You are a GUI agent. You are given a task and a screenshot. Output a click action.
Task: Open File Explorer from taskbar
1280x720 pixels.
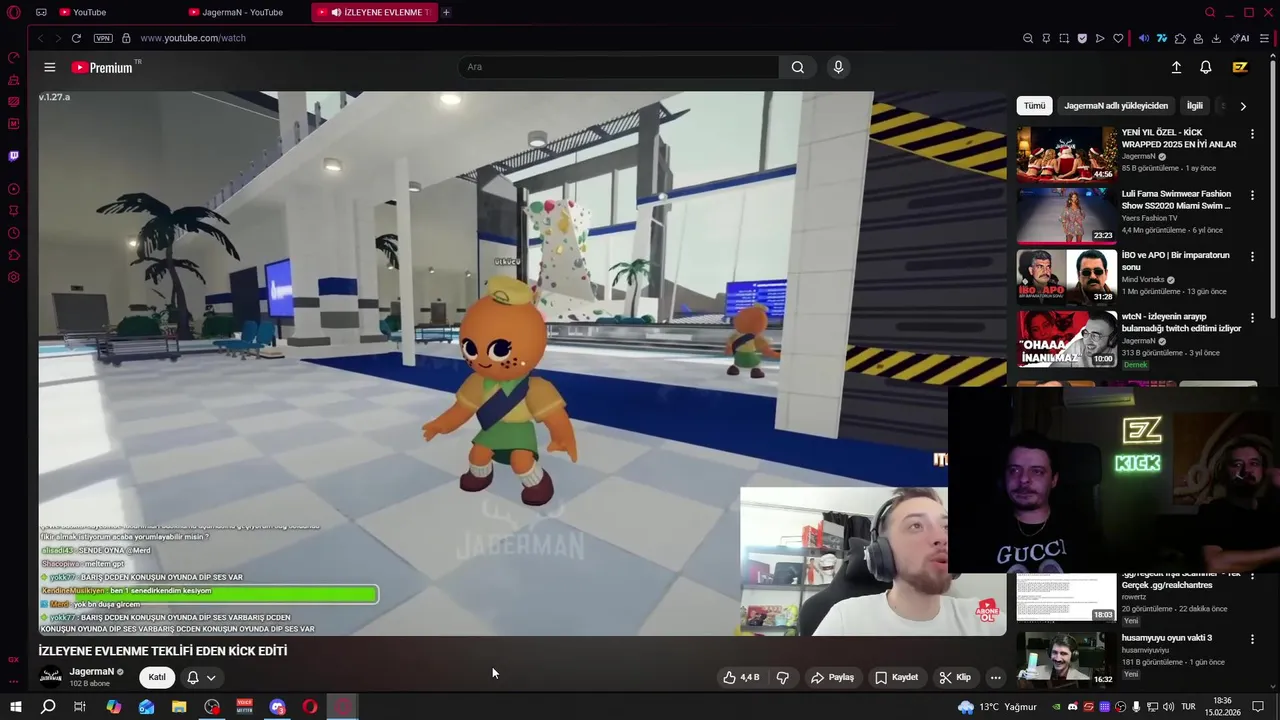(179, 707)
